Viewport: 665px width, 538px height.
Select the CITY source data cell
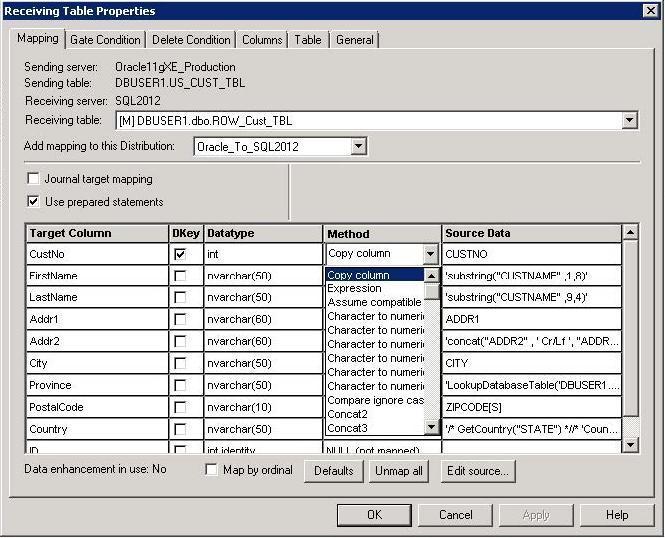532,363
